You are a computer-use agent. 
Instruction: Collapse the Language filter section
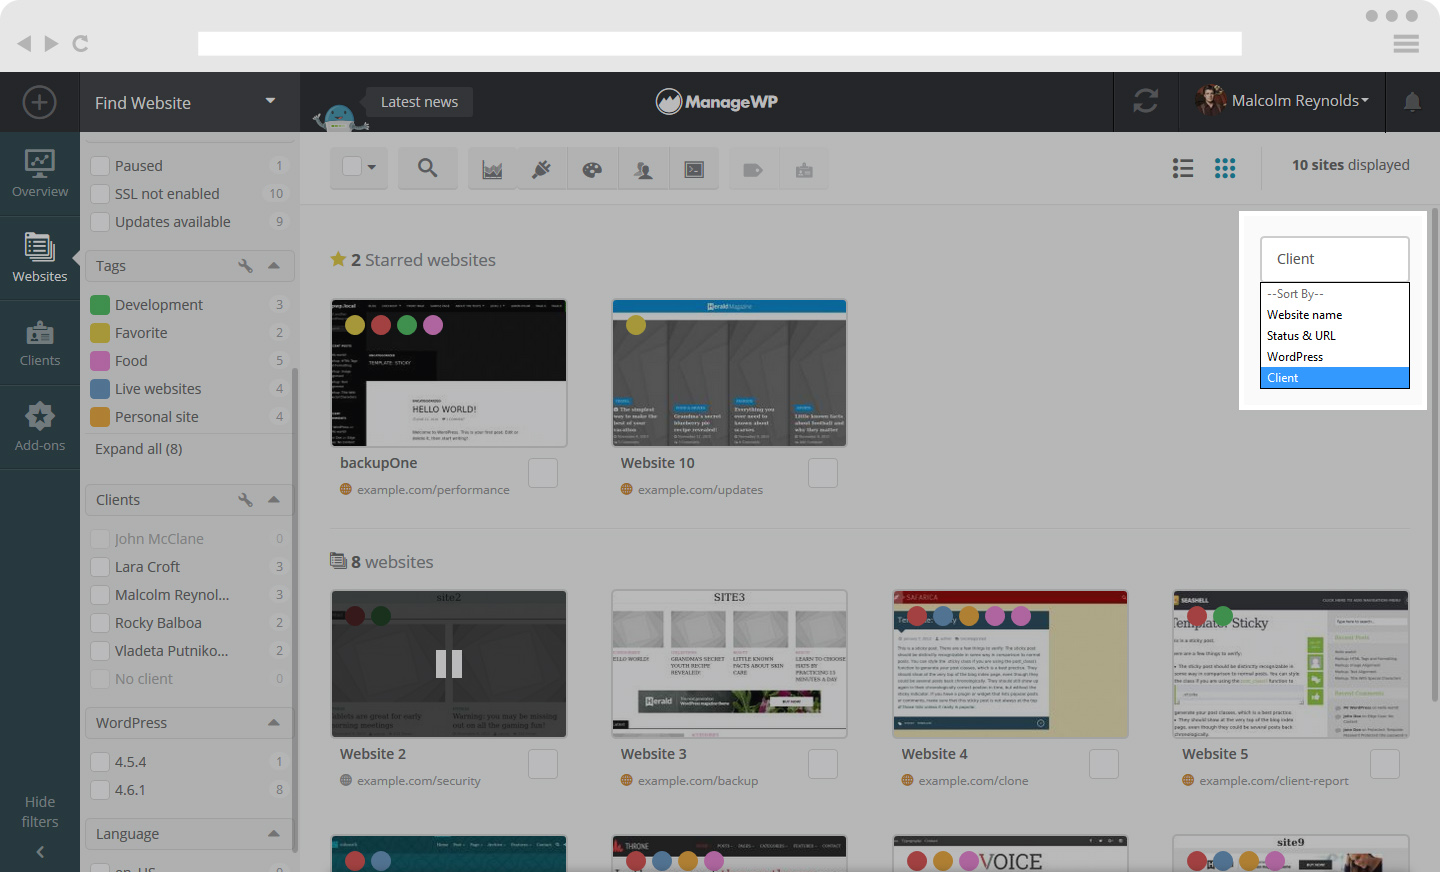pos(274,834)
